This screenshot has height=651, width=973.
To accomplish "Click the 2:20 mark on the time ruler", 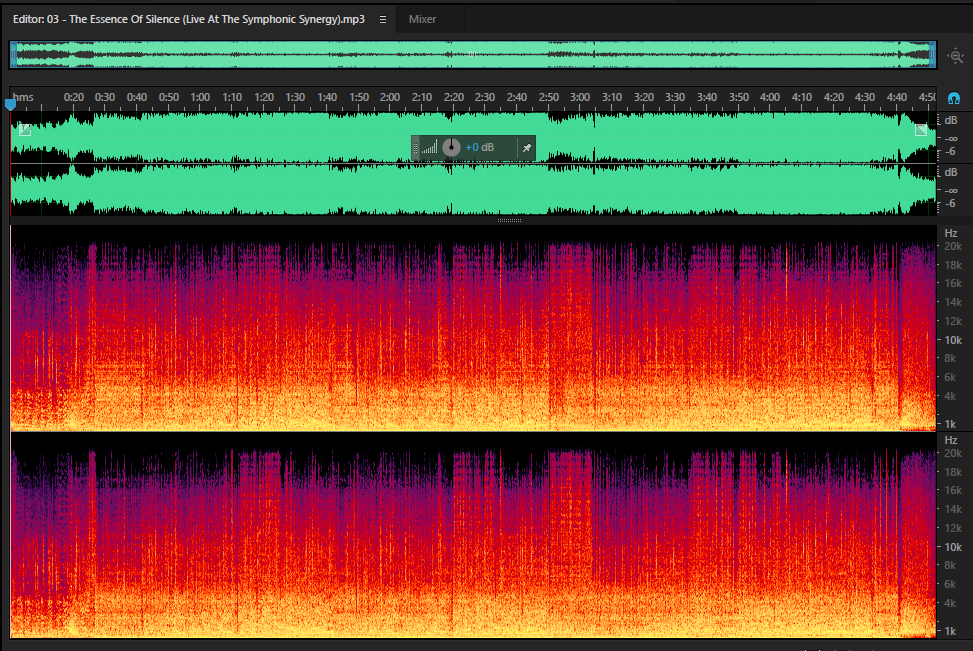I will [454, 97].
